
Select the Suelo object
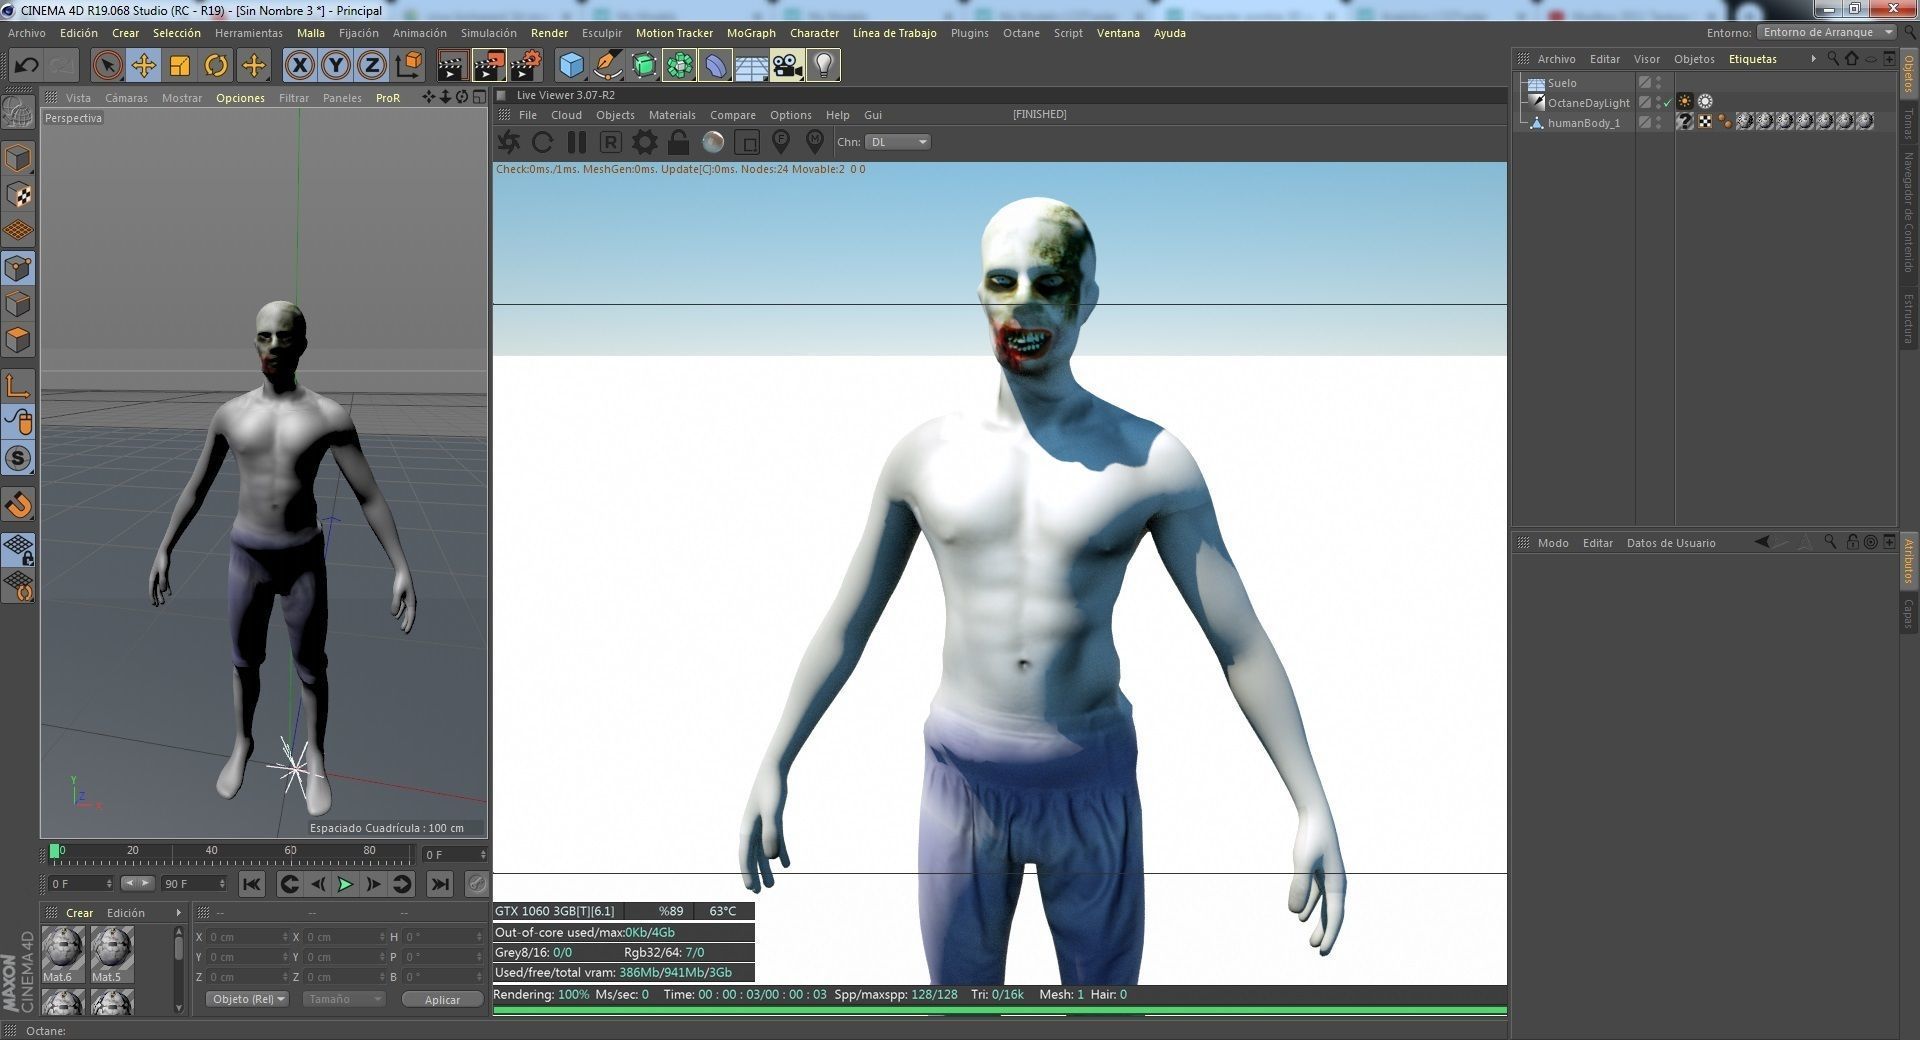1562,83
